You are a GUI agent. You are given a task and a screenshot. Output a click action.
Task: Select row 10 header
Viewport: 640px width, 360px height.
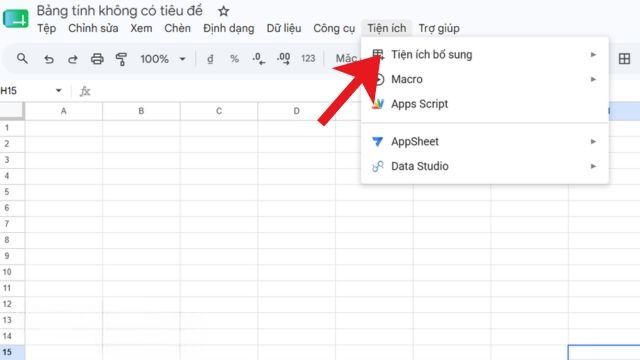[x=12, y=272]
